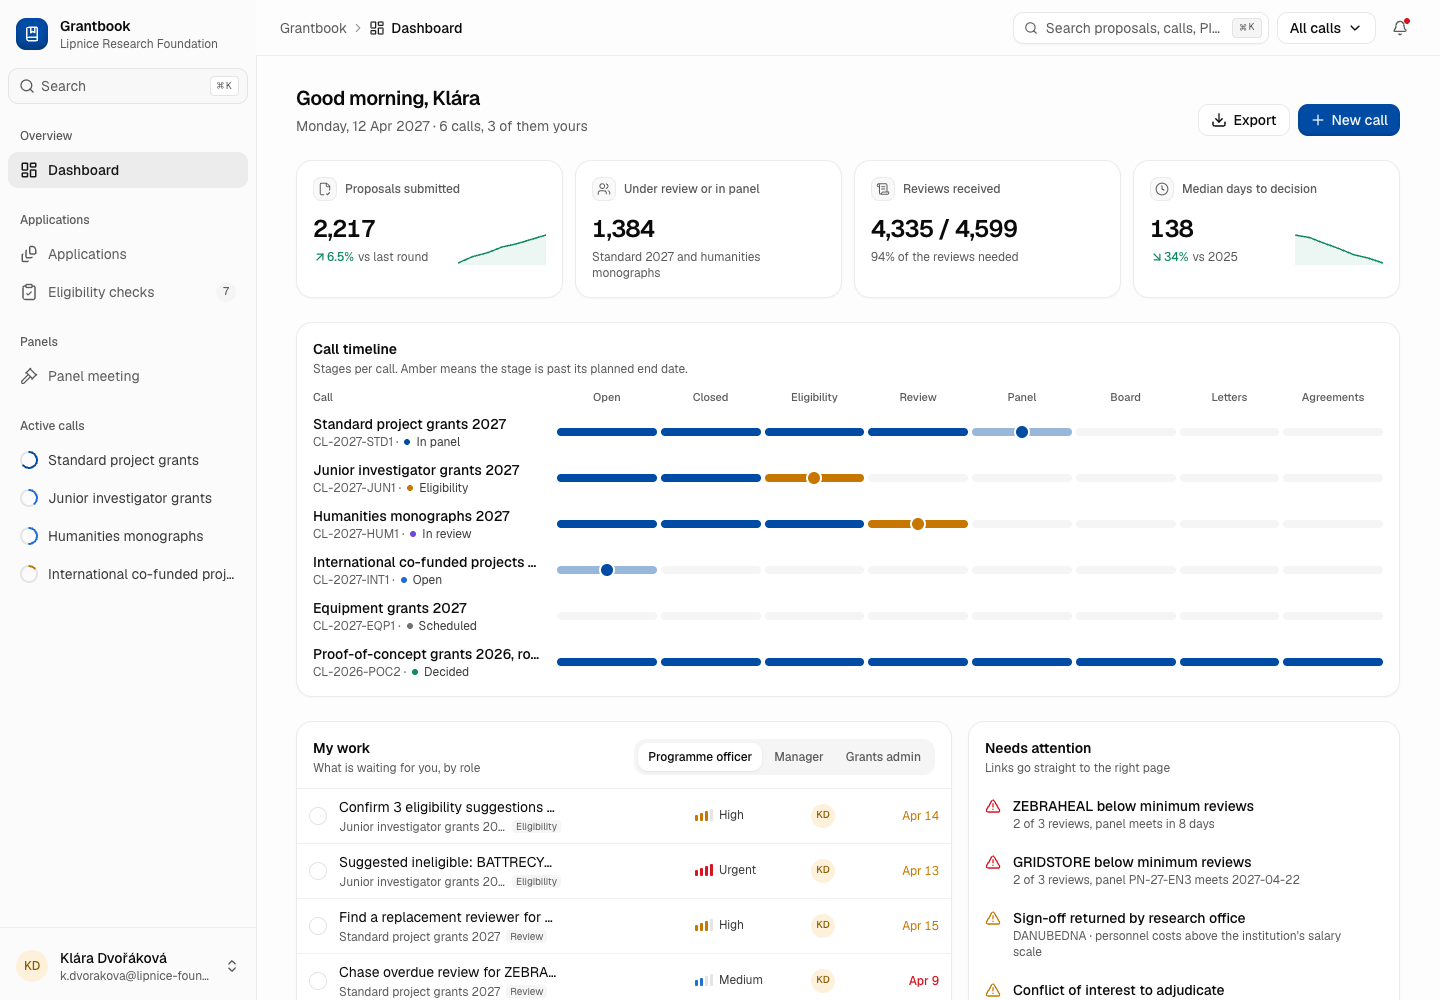Create a New call

coord(1349,120)
